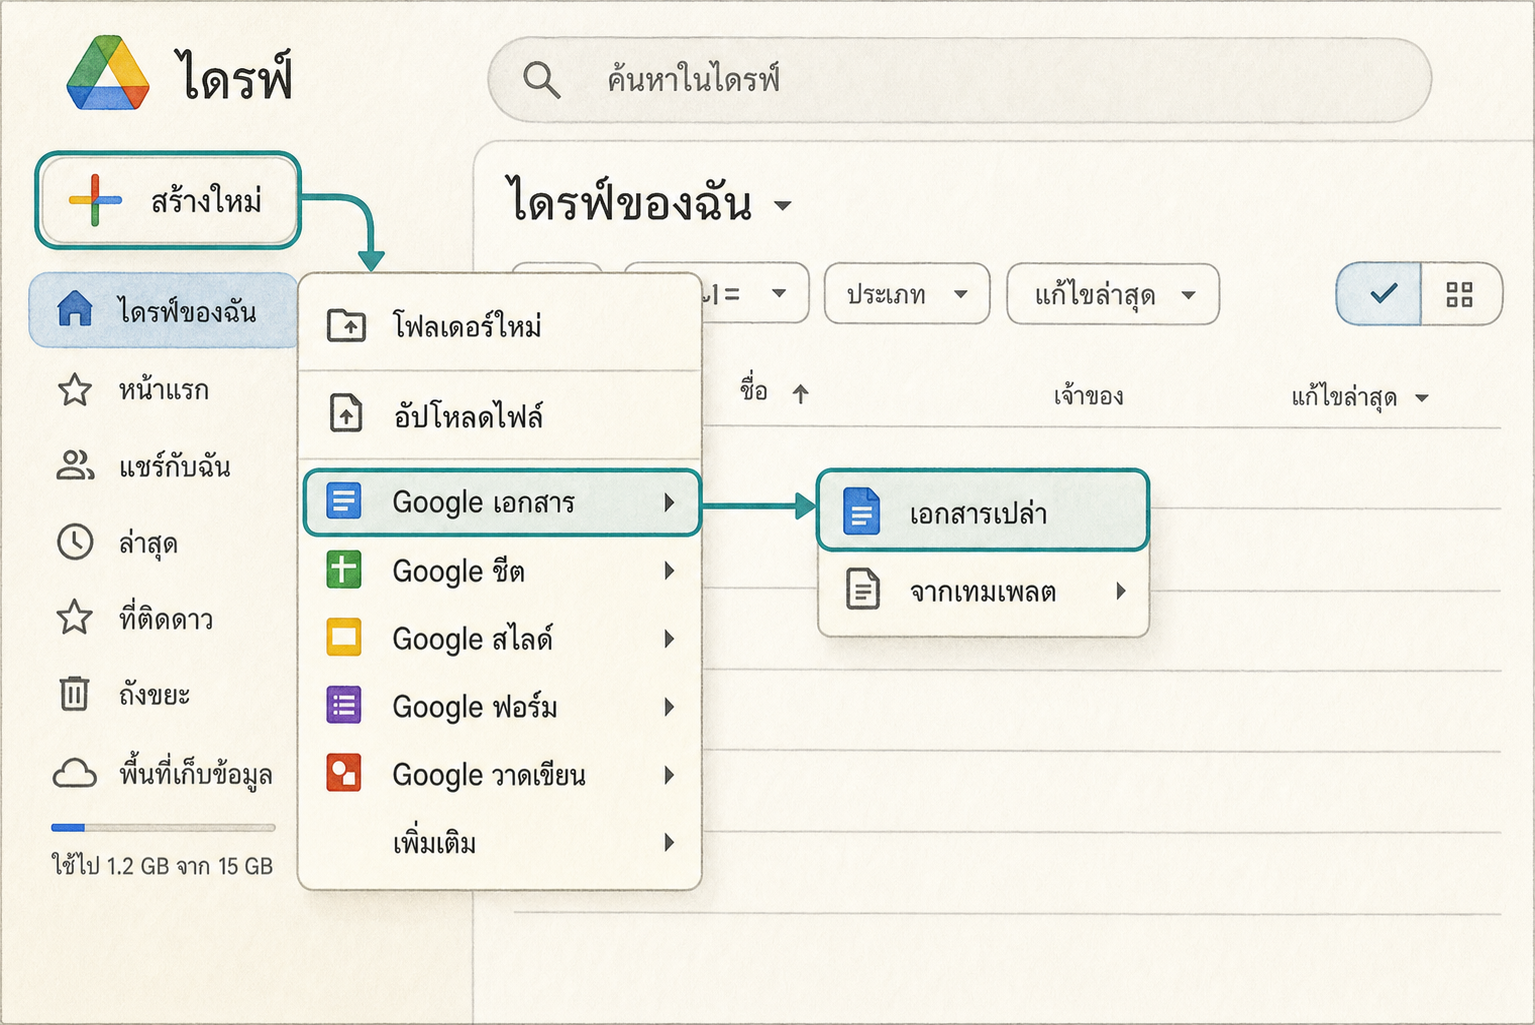The height and width of the screenshot is (1025, 1535).
Task: Open the ไดรฟ์ของฉัน title dropdown arrow
Action: pyautogui.click(x=783, y=206)
